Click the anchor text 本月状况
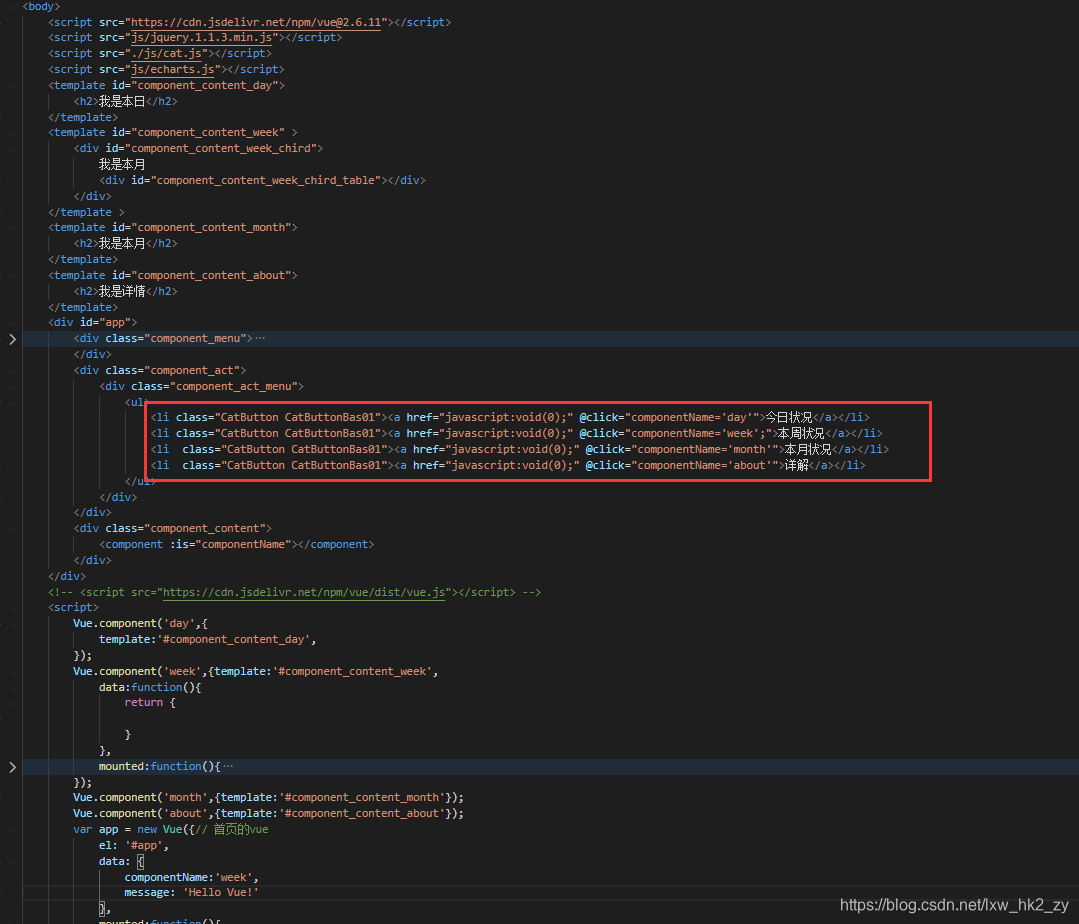Image resolution: width=1079 pixels, height=924 pixels. (809, 449)
